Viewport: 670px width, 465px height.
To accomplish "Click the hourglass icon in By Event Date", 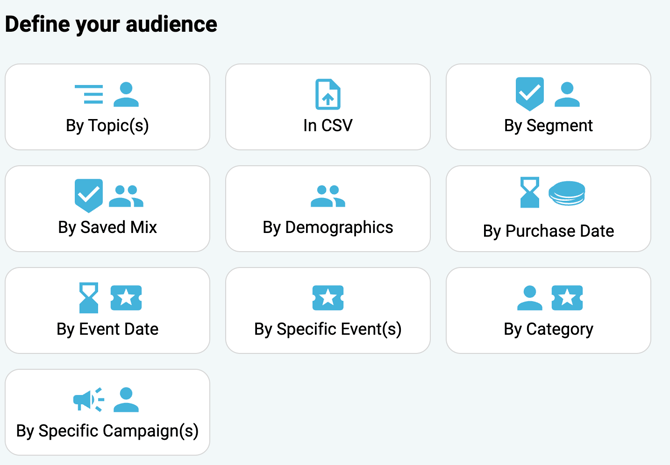I will (89, 297).
